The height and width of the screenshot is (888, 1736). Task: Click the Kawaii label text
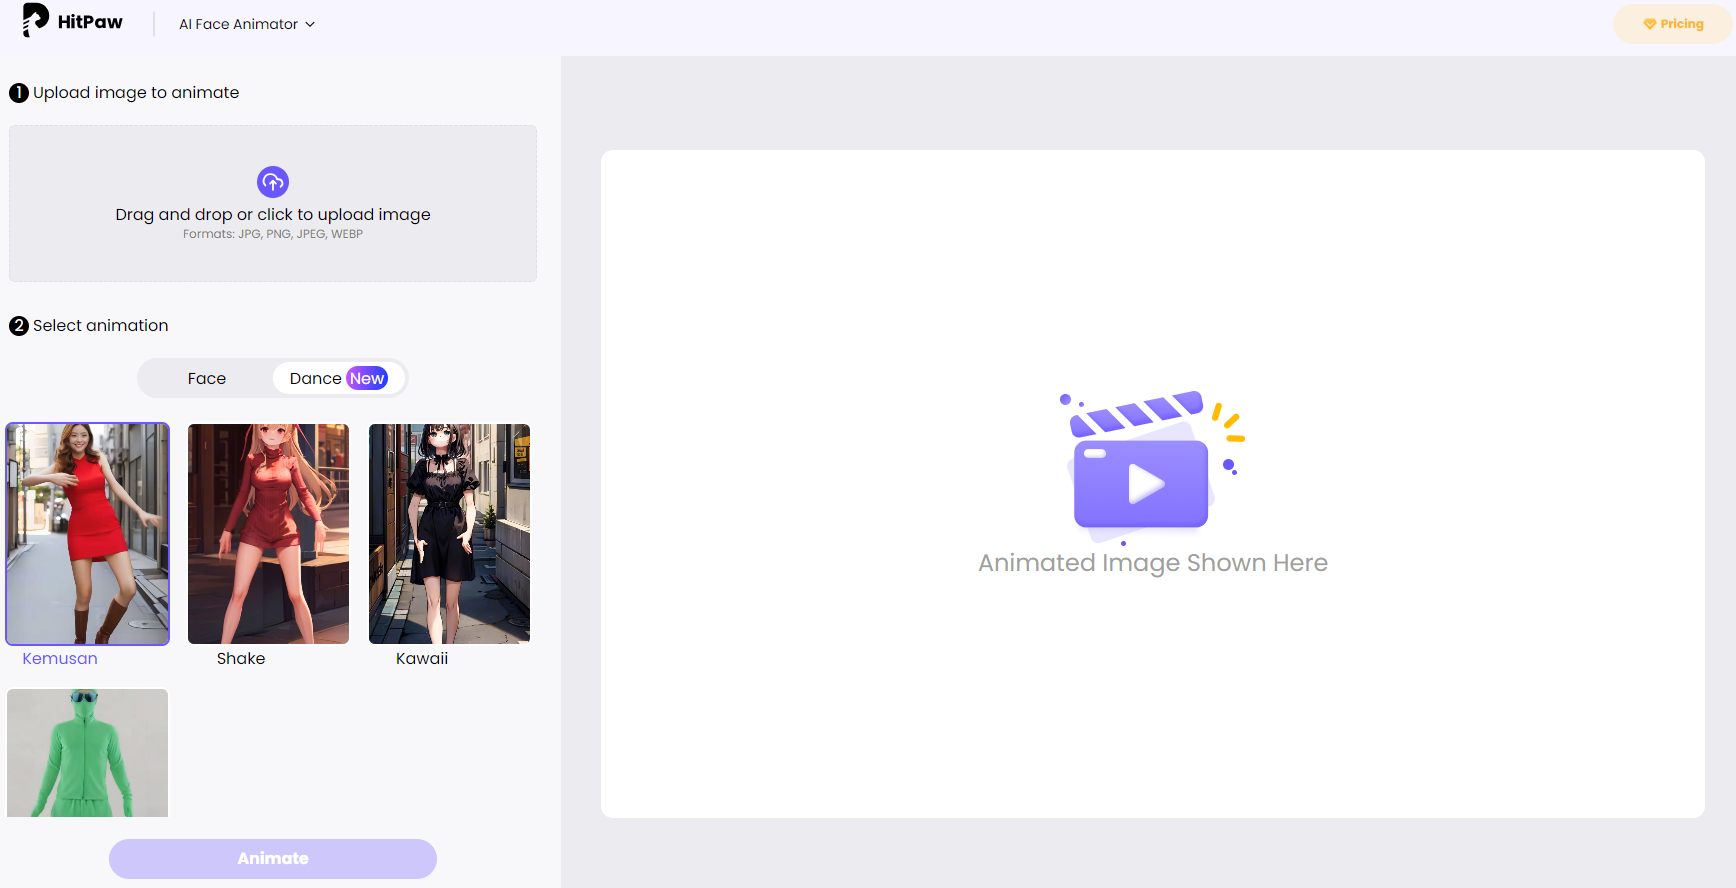(x=422, y=658)
